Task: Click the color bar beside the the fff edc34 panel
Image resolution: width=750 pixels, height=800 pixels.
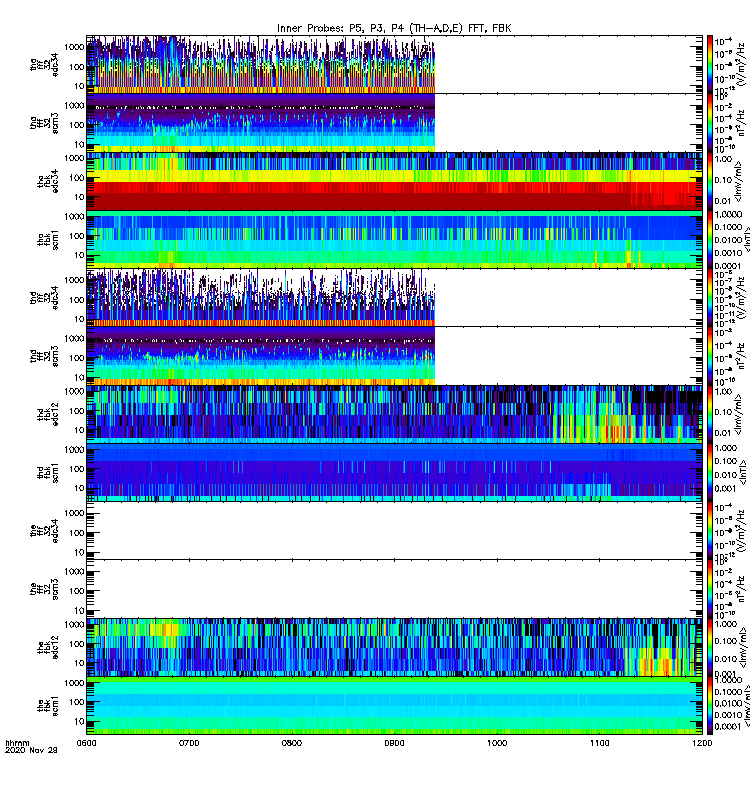Action: click(710, 531)
